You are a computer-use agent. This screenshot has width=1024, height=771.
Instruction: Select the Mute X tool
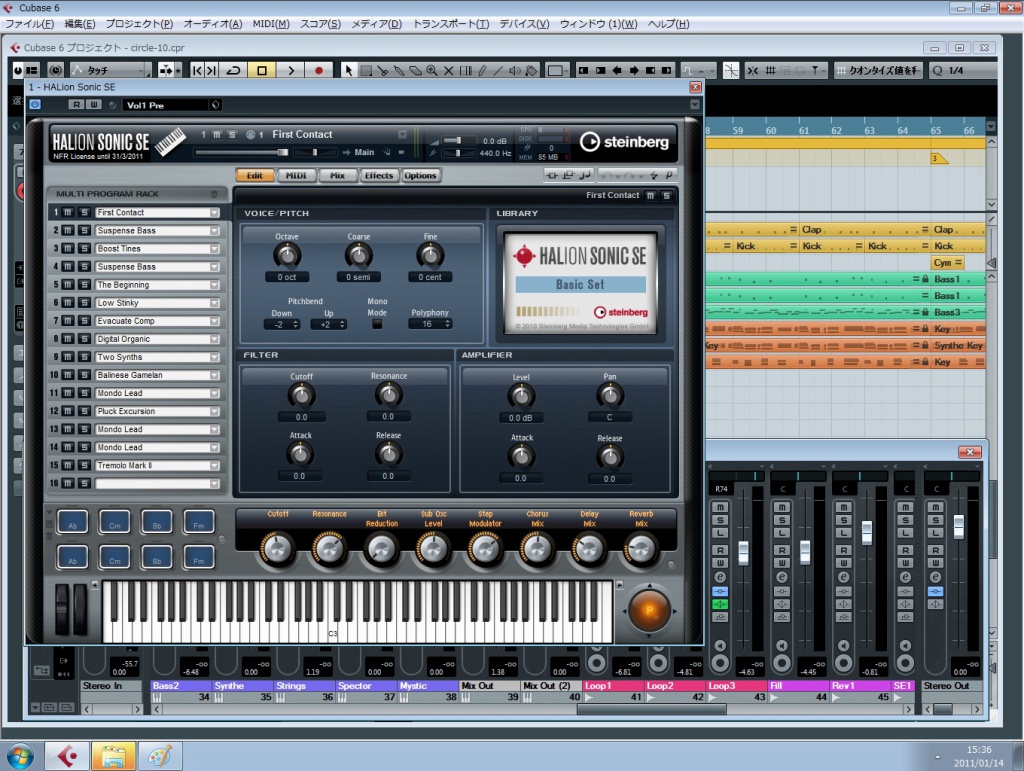coord(449,71)
